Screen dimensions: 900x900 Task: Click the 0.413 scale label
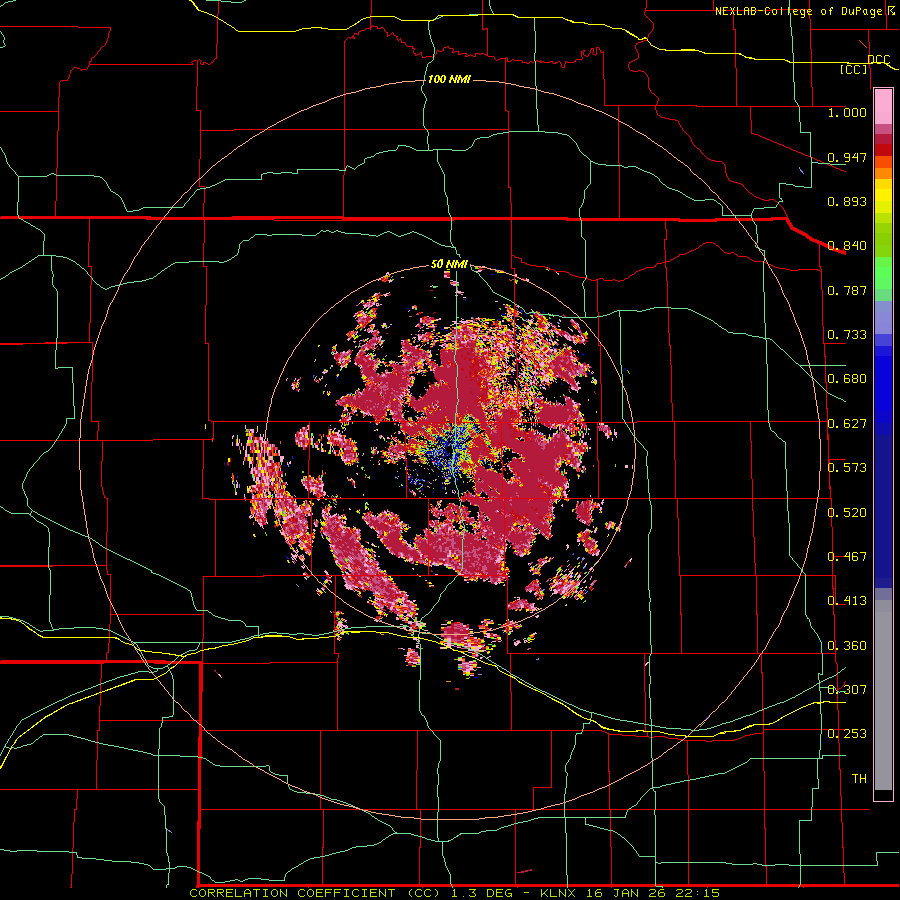click(847, 601)
